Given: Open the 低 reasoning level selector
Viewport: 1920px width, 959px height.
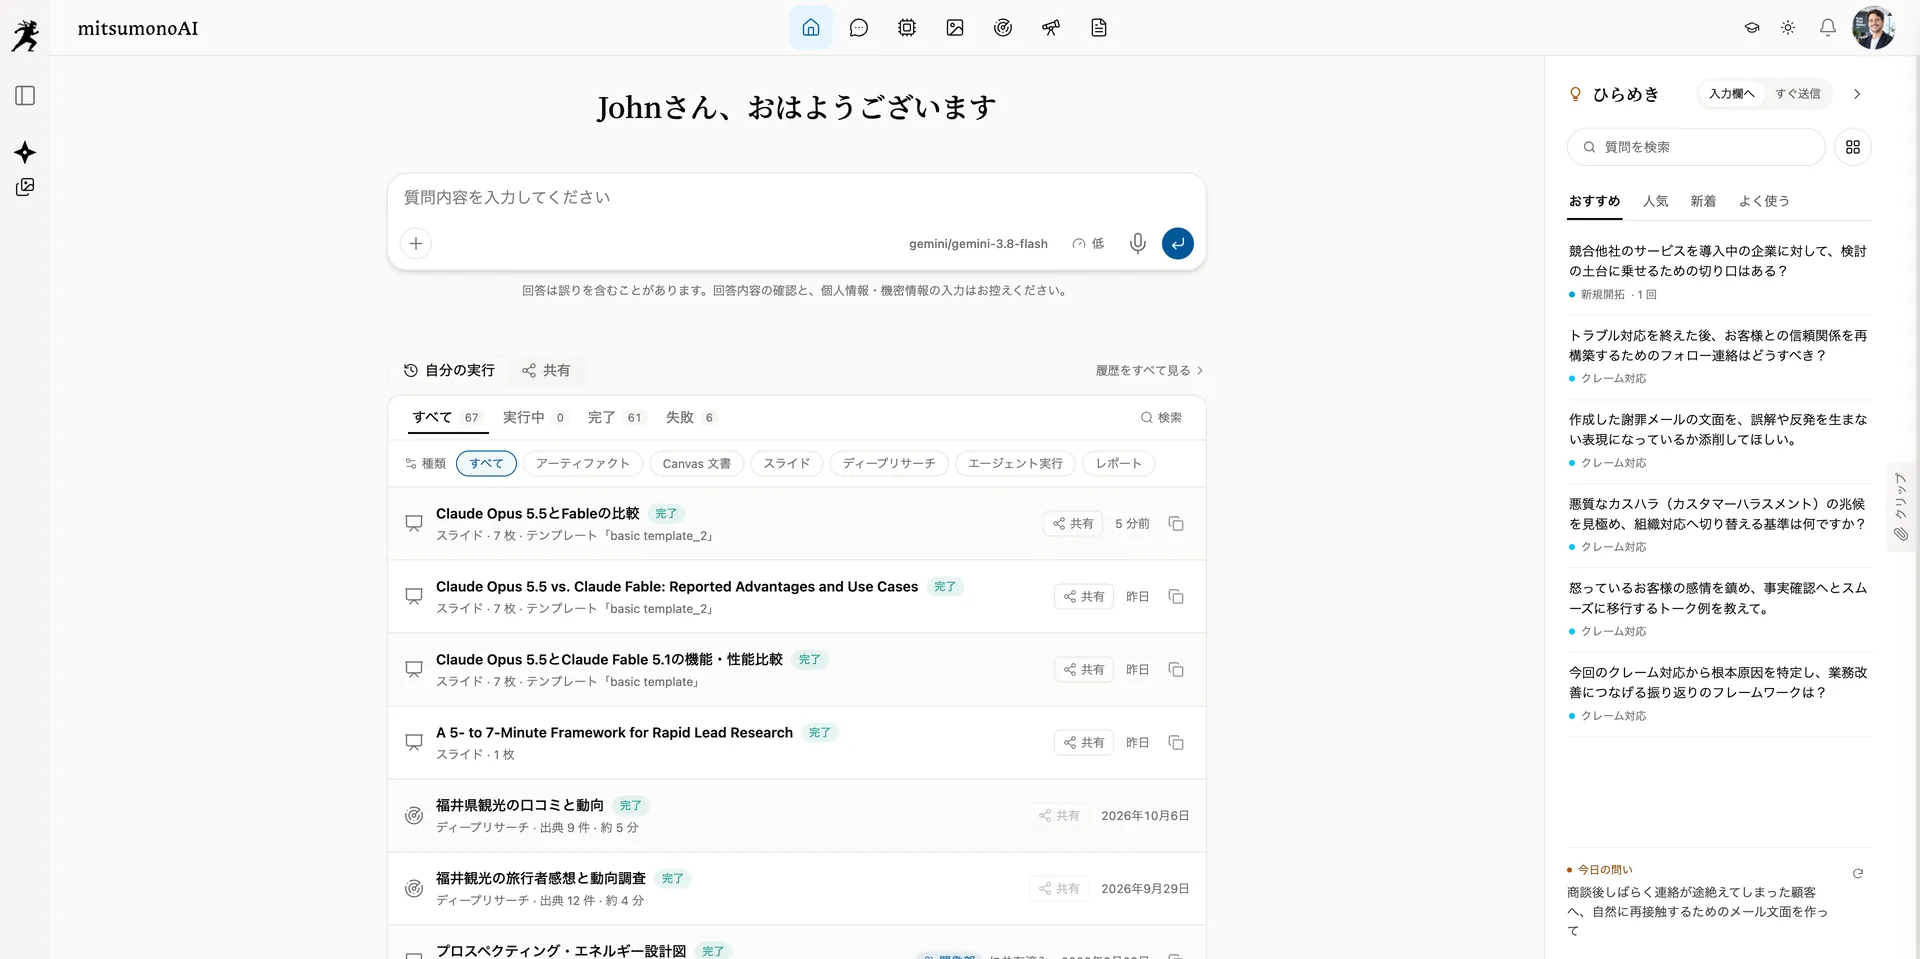Looking at the screenshot, I should click(1088, 244).
